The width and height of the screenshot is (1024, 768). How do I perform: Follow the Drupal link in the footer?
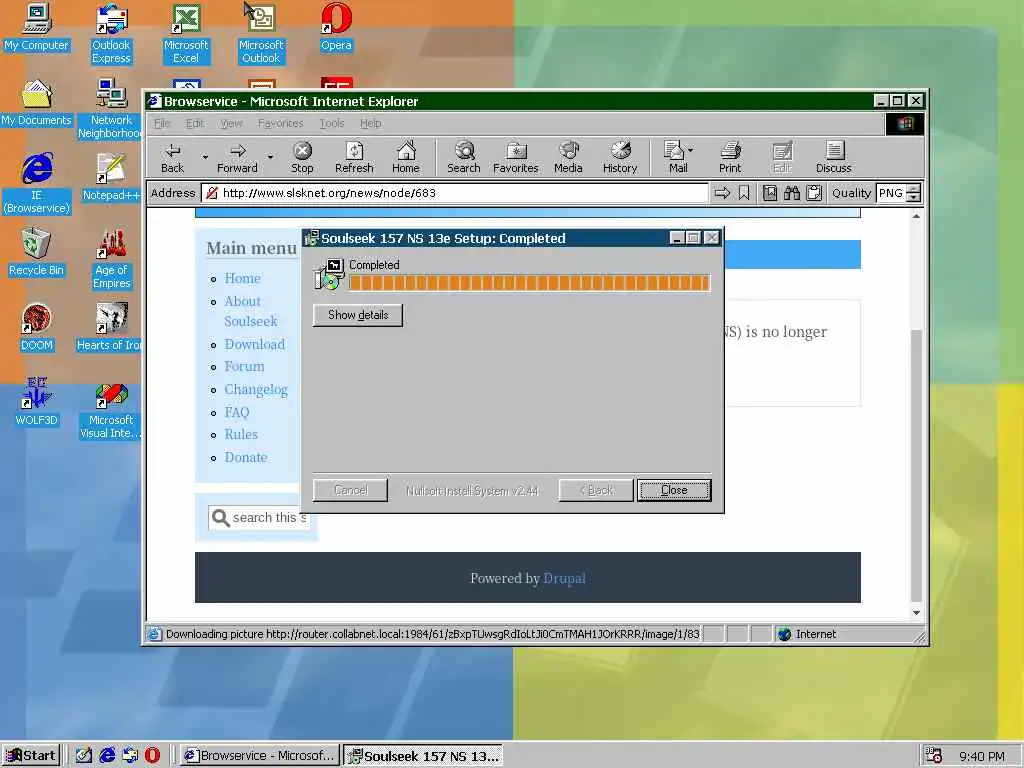tap(564, 579)
